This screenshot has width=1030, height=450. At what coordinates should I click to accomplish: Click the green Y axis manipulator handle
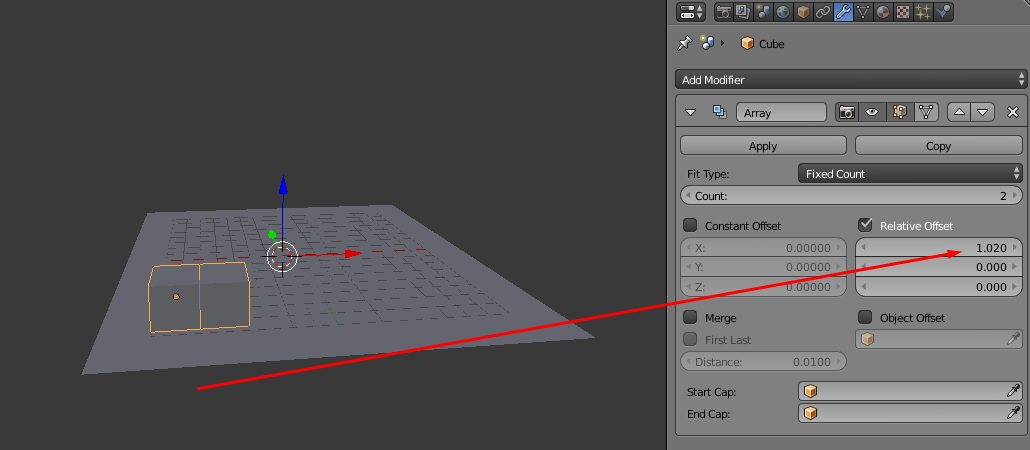click(x=272, y=234)
